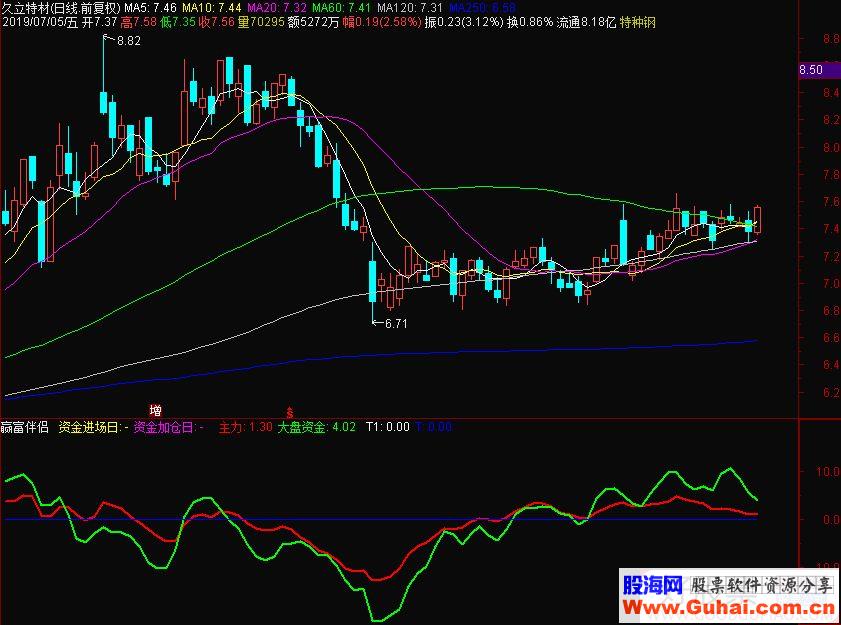The height and width of the screenshot is (625, 841).
Task: Select the green MA60: 7.41 label
Action: point(342,8)
